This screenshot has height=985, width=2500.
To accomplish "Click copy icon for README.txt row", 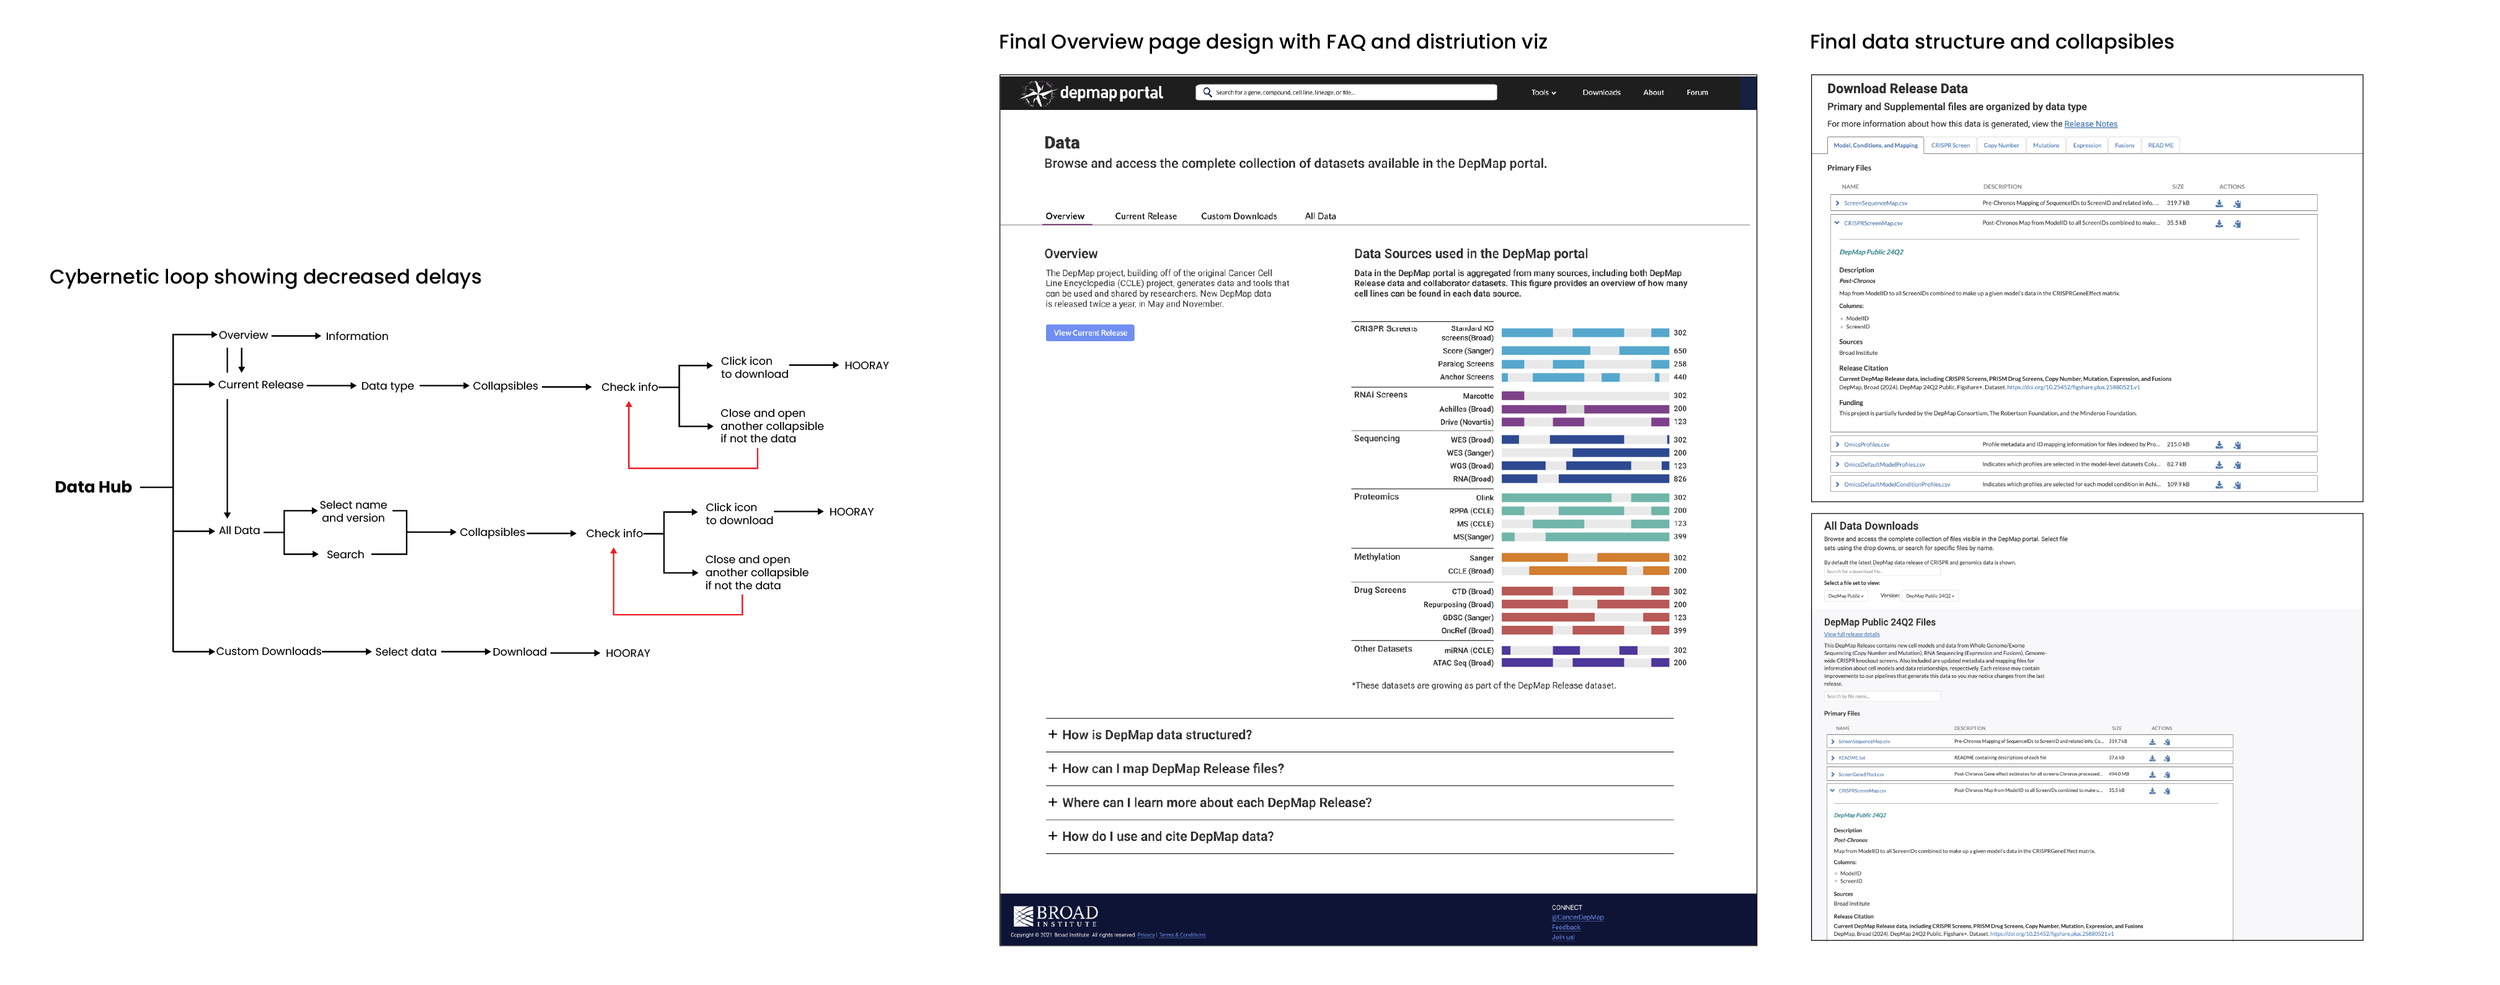I will [x=2167, y=758].
